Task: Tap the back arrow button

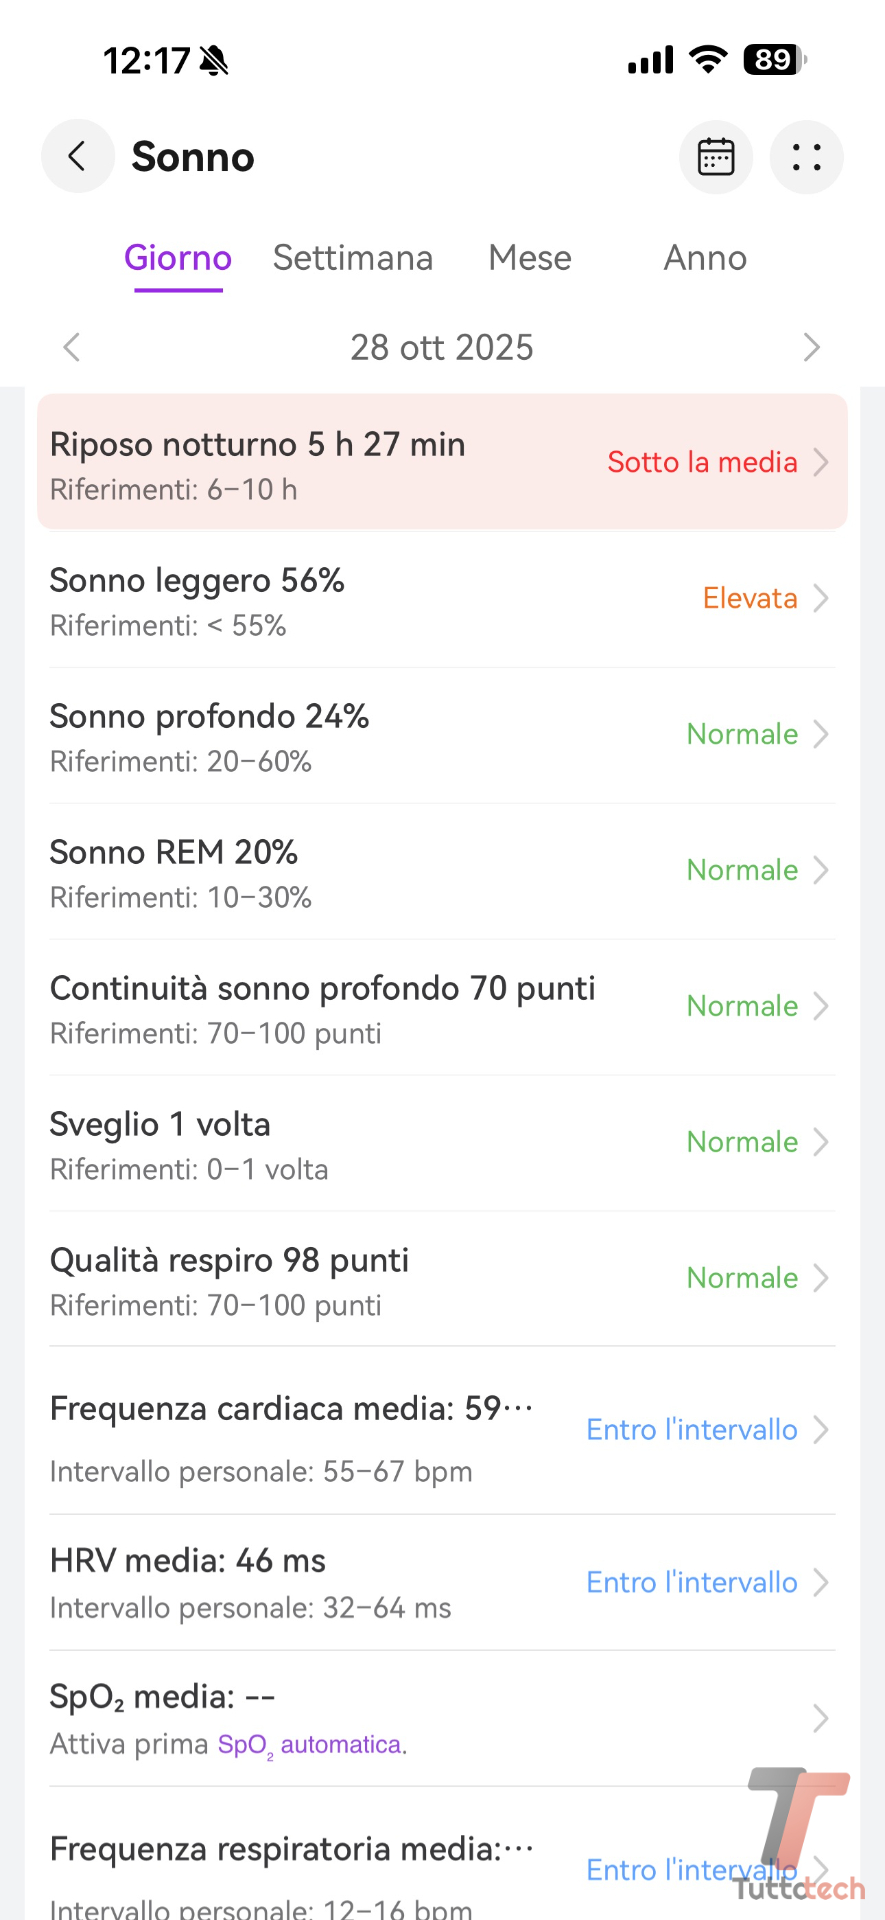Action: pos(77,157)
